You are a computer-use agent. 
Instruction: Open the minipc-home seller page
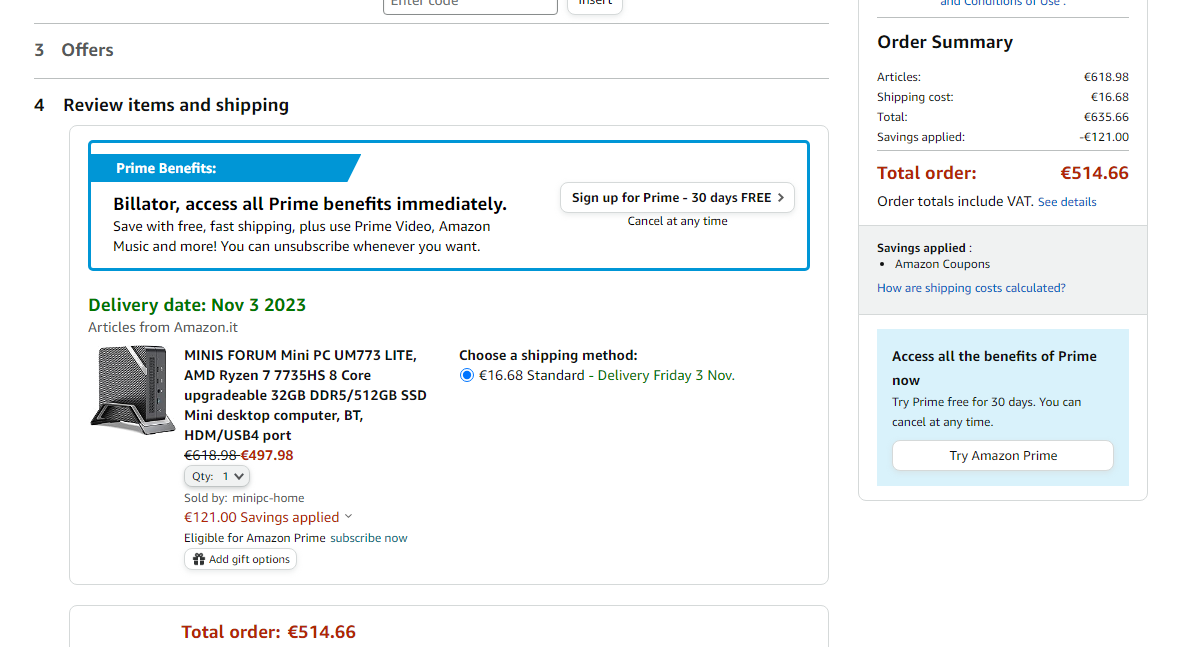pyautogui.click(x=268, y=498)
